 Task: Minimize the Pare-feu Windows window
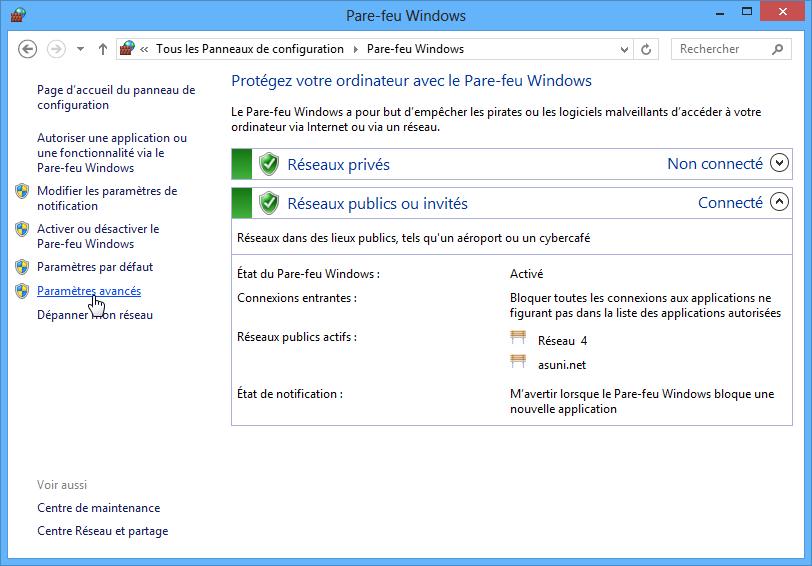coord(720,12)
